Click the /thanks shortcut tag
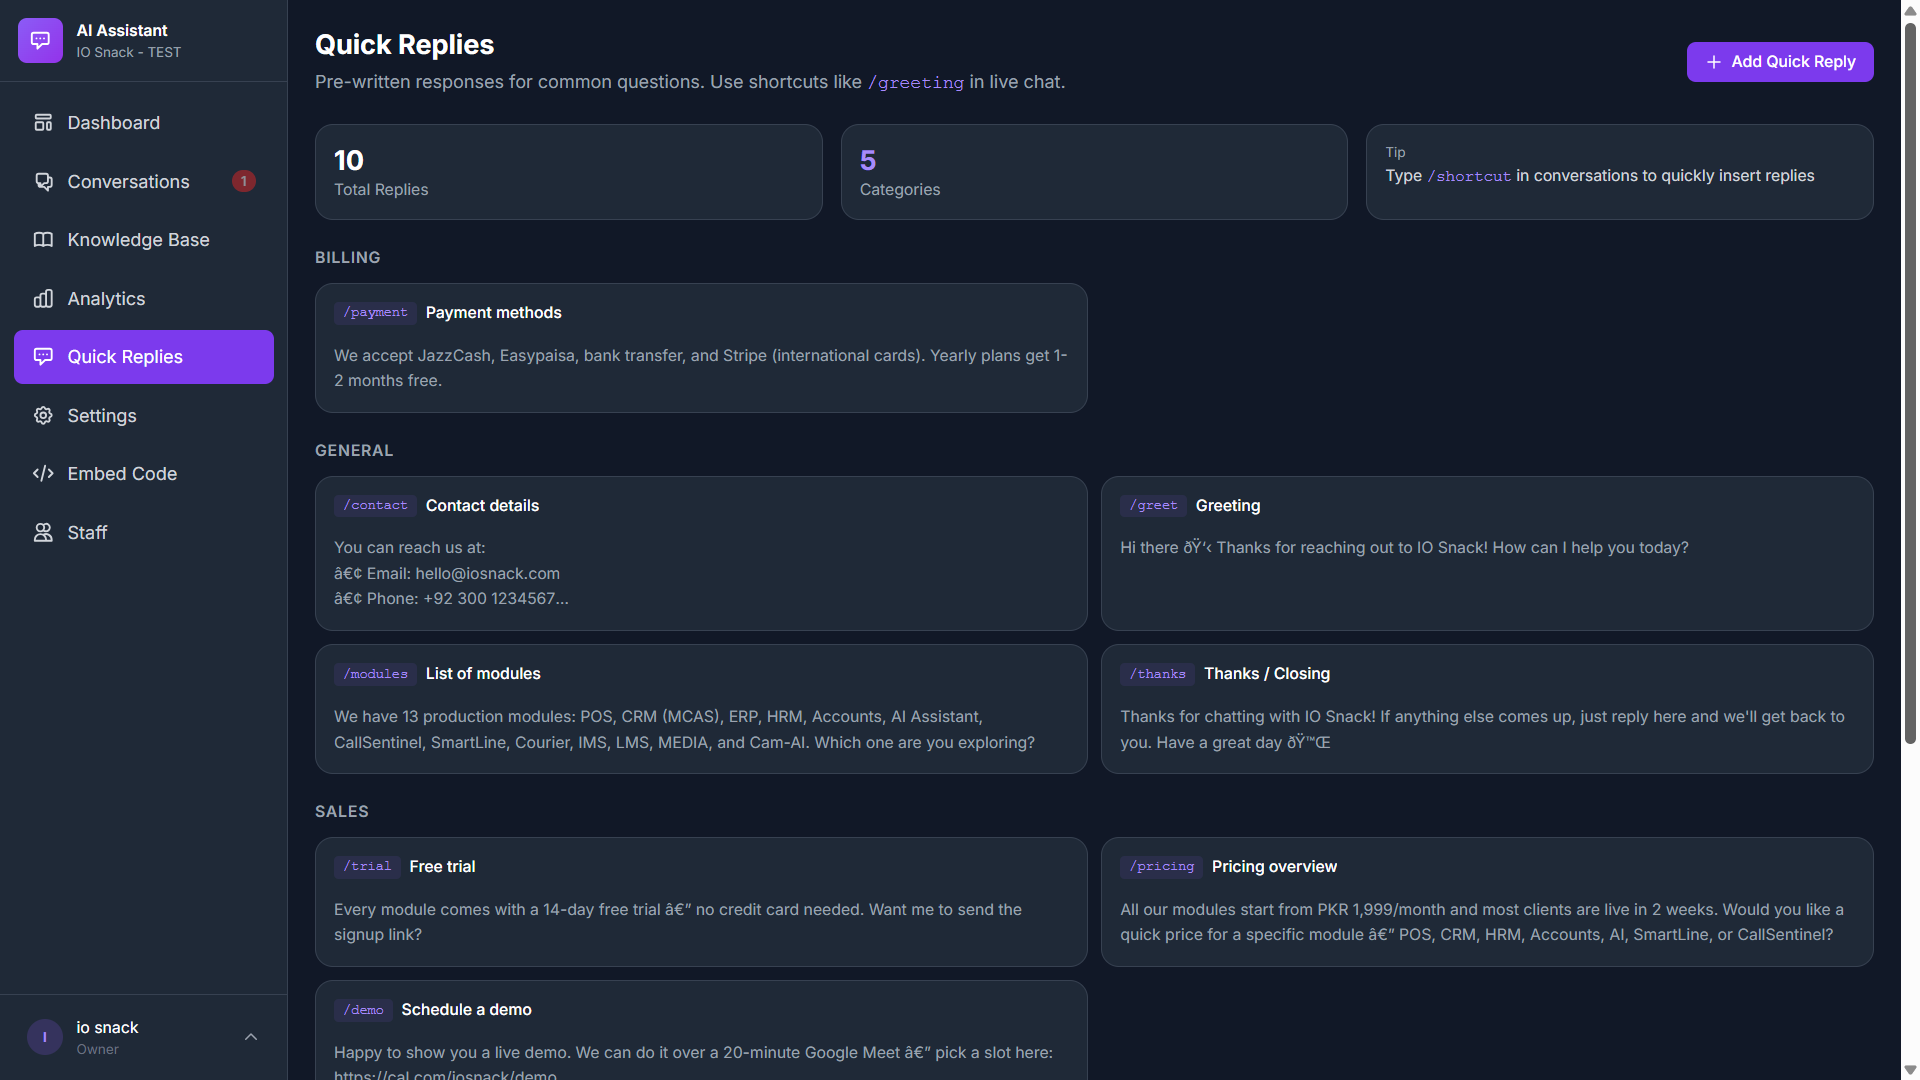 (1157, 674)
